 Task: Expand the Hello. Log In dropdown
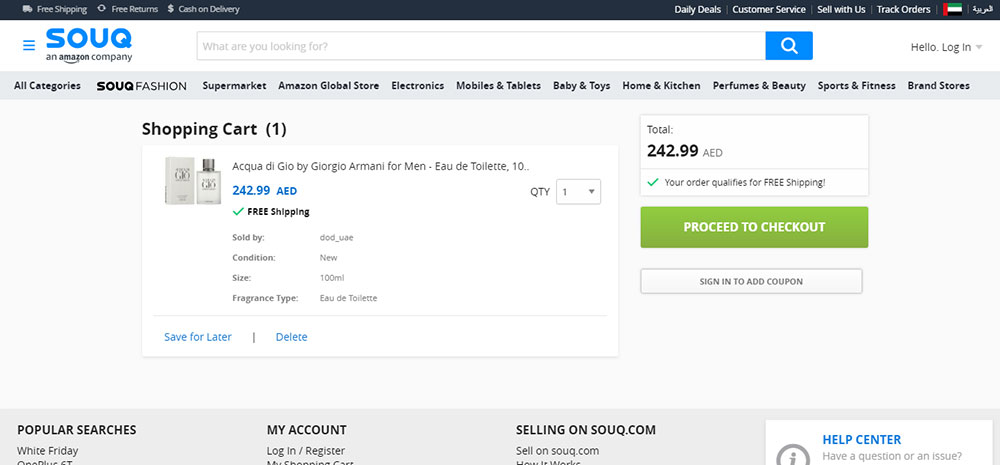[946, 47]
